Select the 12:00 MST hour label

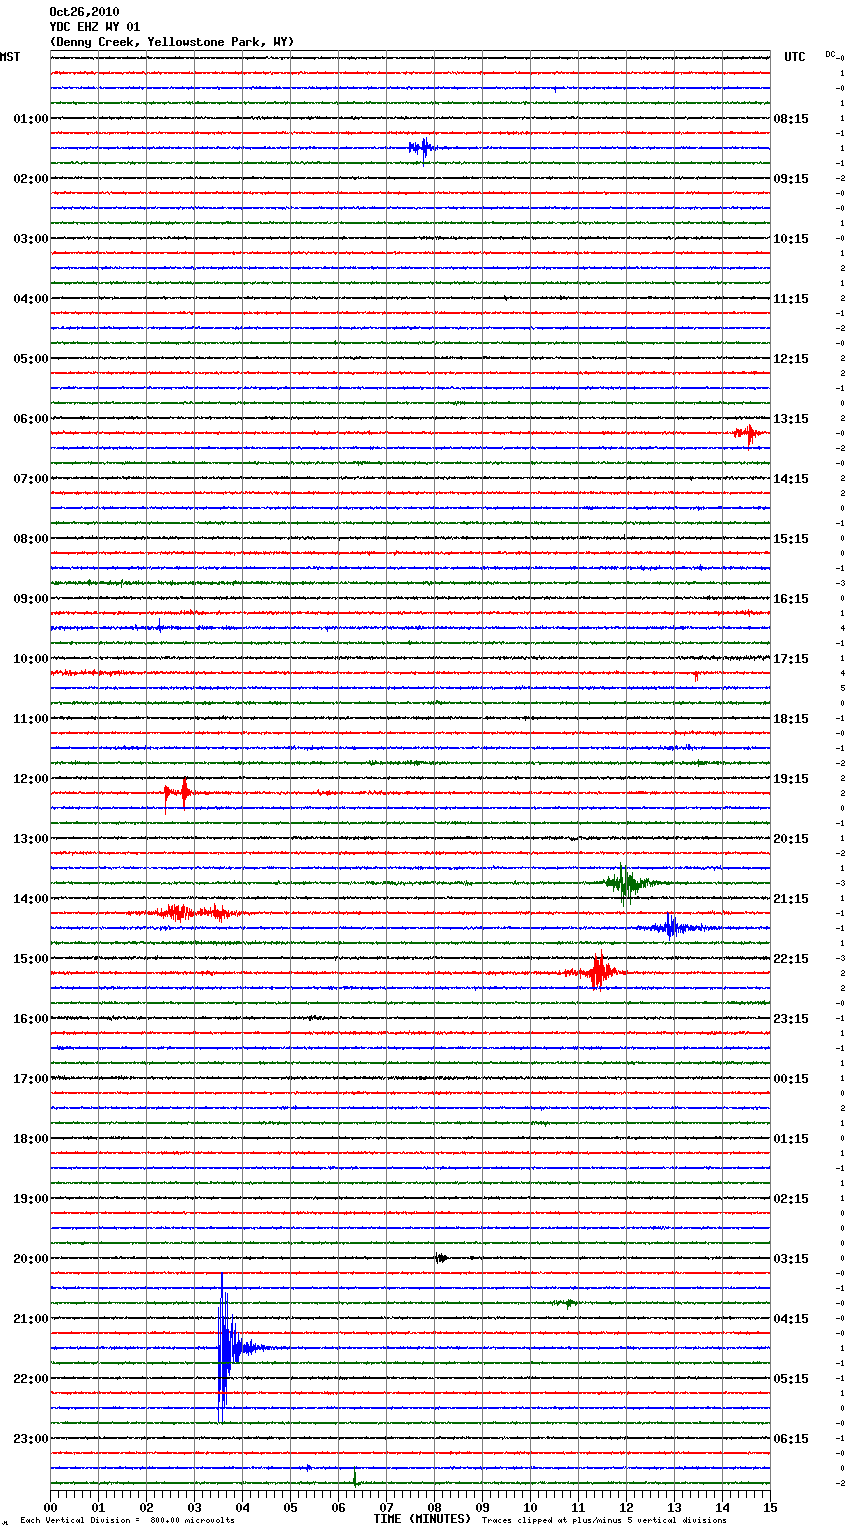click(x=31, y=779)
